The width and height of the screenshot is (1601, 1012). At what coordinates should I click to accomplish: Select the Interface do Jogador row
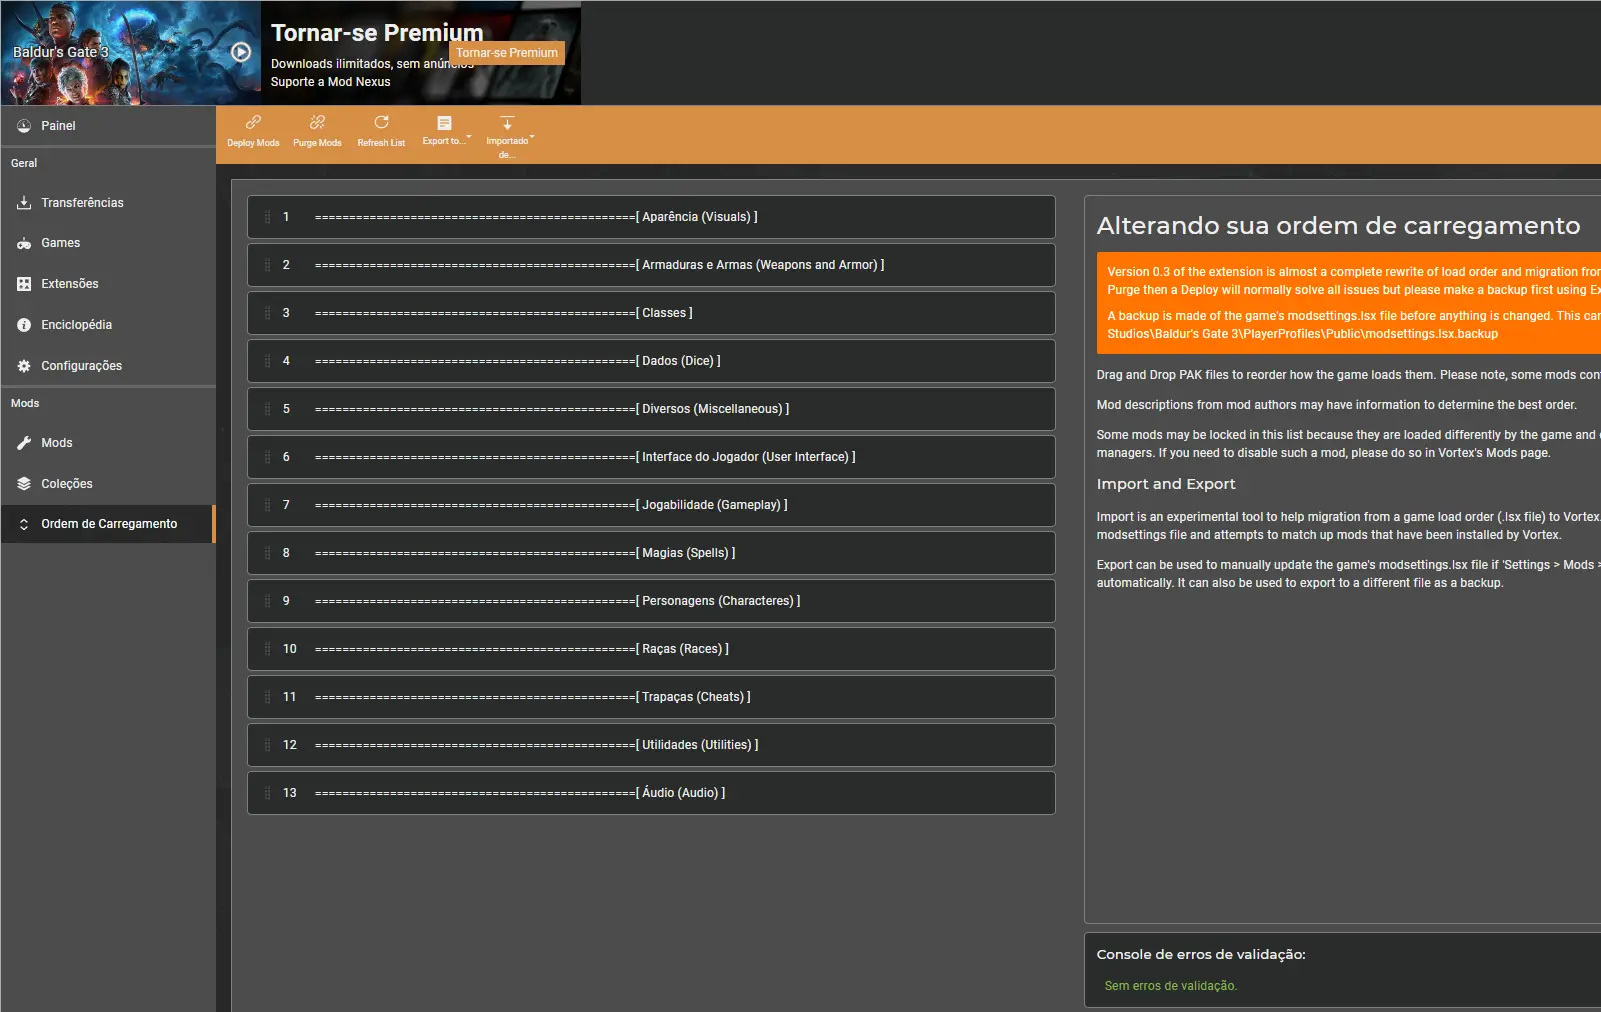[651, 457]
